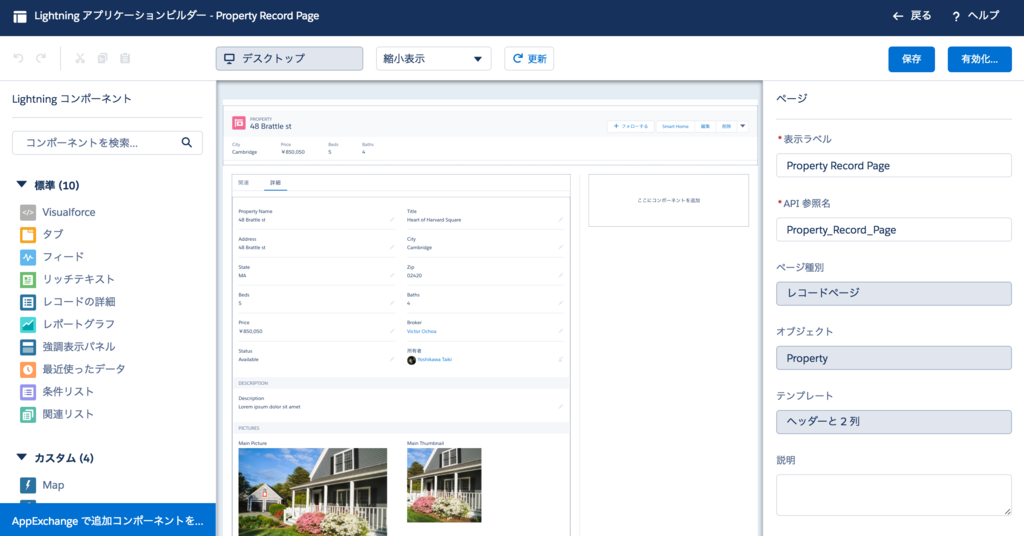Image resolution: width=1024 pixels, height=536 pixels.
Task: Click the paste clipboard icon
Action: coord(125,58)
